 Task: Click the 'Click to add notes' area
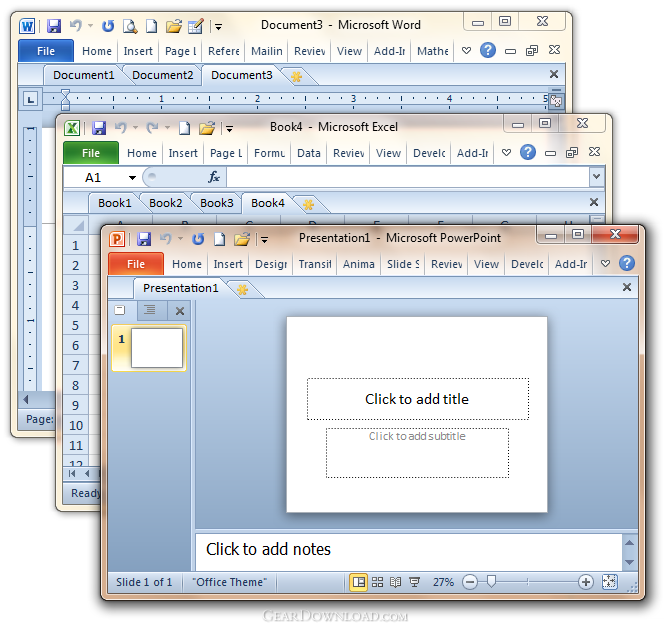coord(408,551)
